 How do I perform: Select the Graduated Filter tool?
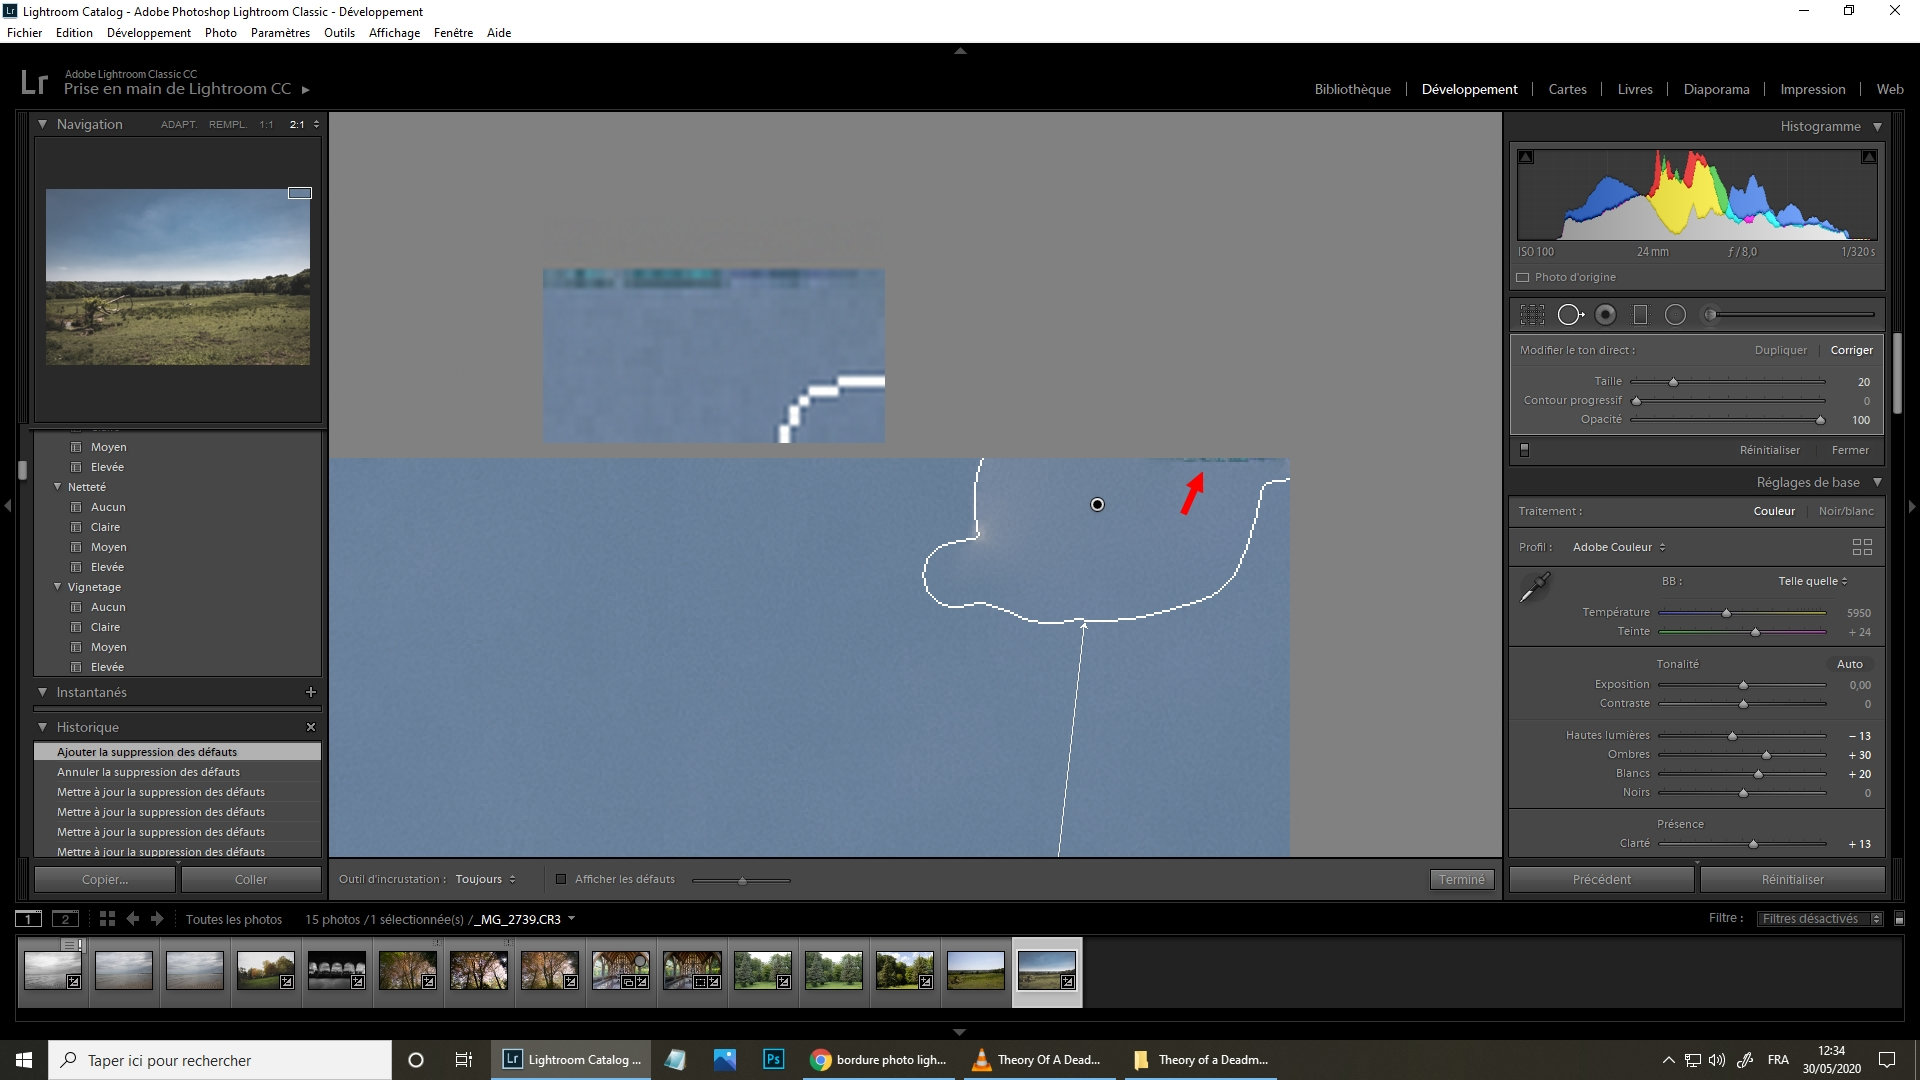pos(1640,315)
